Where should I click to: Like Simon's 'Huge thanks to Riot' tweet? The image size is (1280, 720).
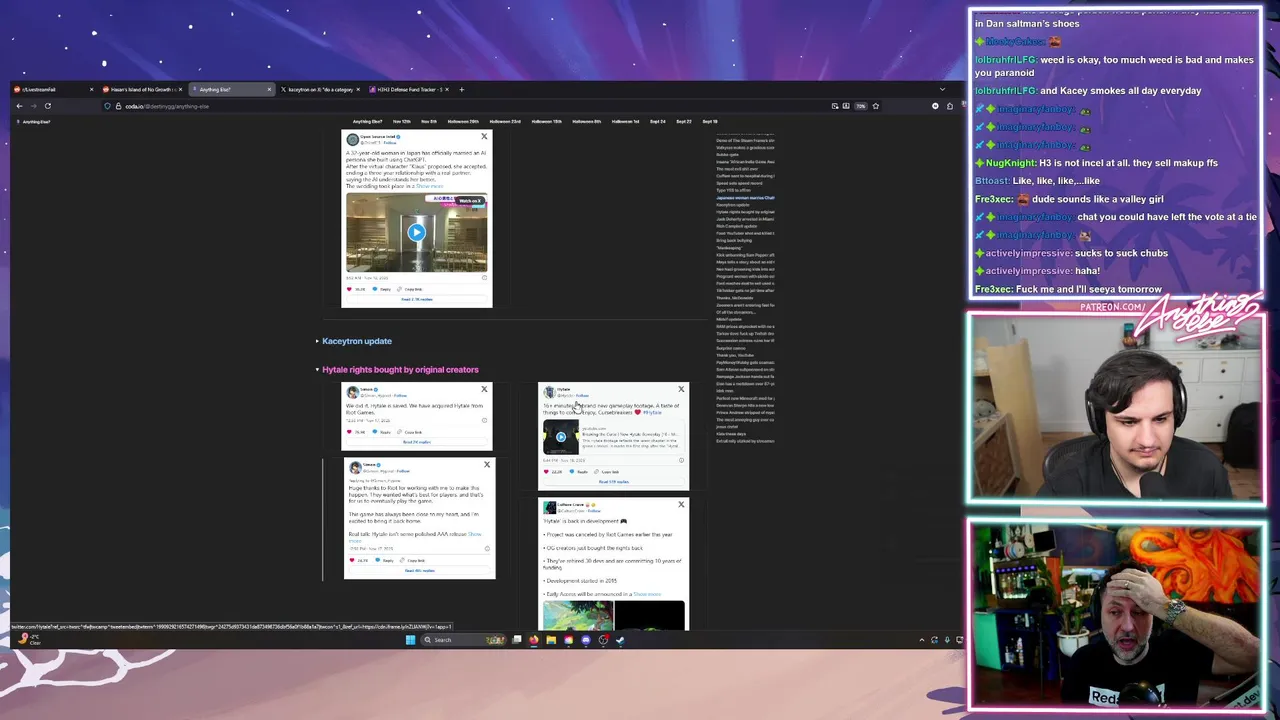(x=354, y=560)
